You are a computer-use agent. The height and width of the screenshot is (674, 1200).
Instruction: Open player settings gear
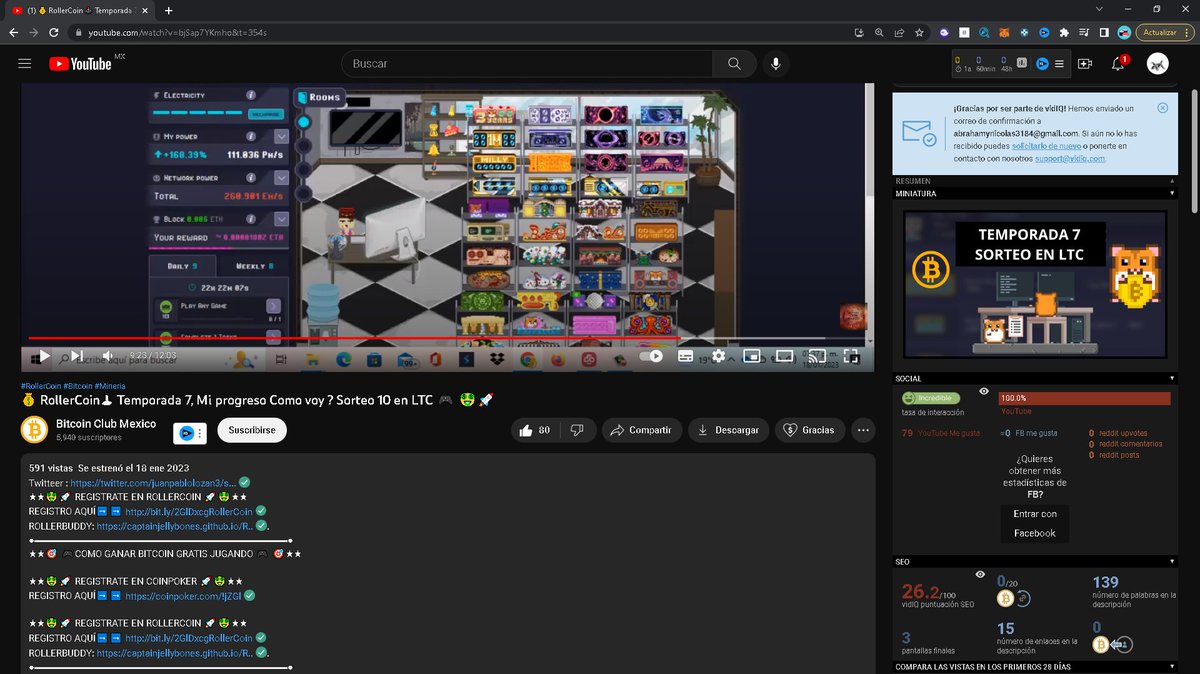pos(718,356)
